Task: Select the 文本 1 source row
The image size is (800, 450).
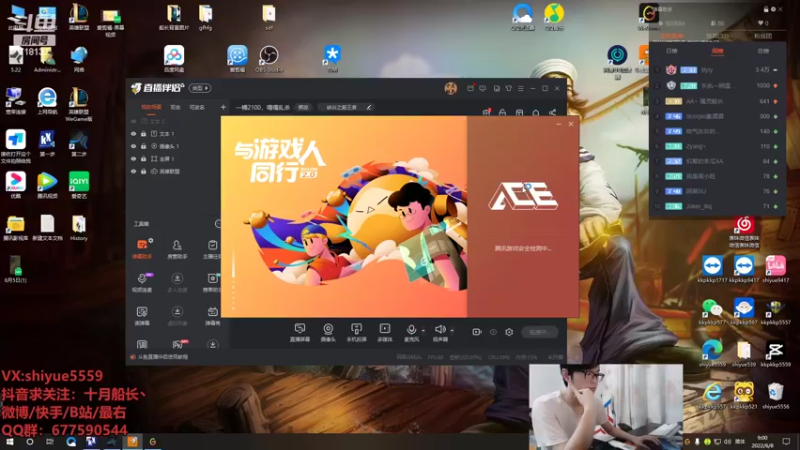Action: click(x=174, y=134)
